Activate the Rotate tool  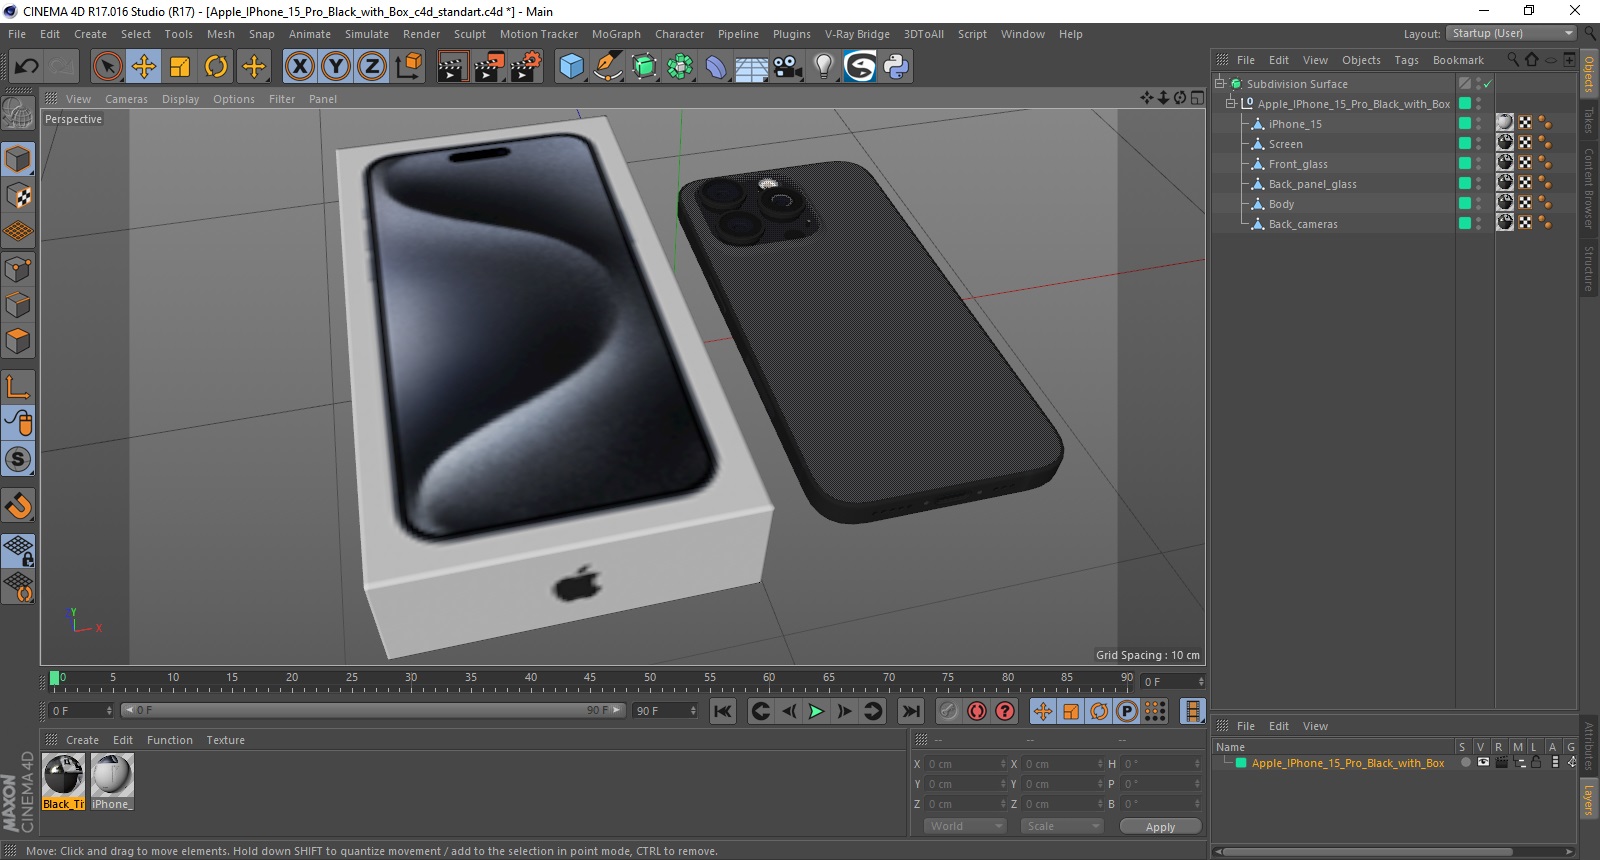pos(216,67)
